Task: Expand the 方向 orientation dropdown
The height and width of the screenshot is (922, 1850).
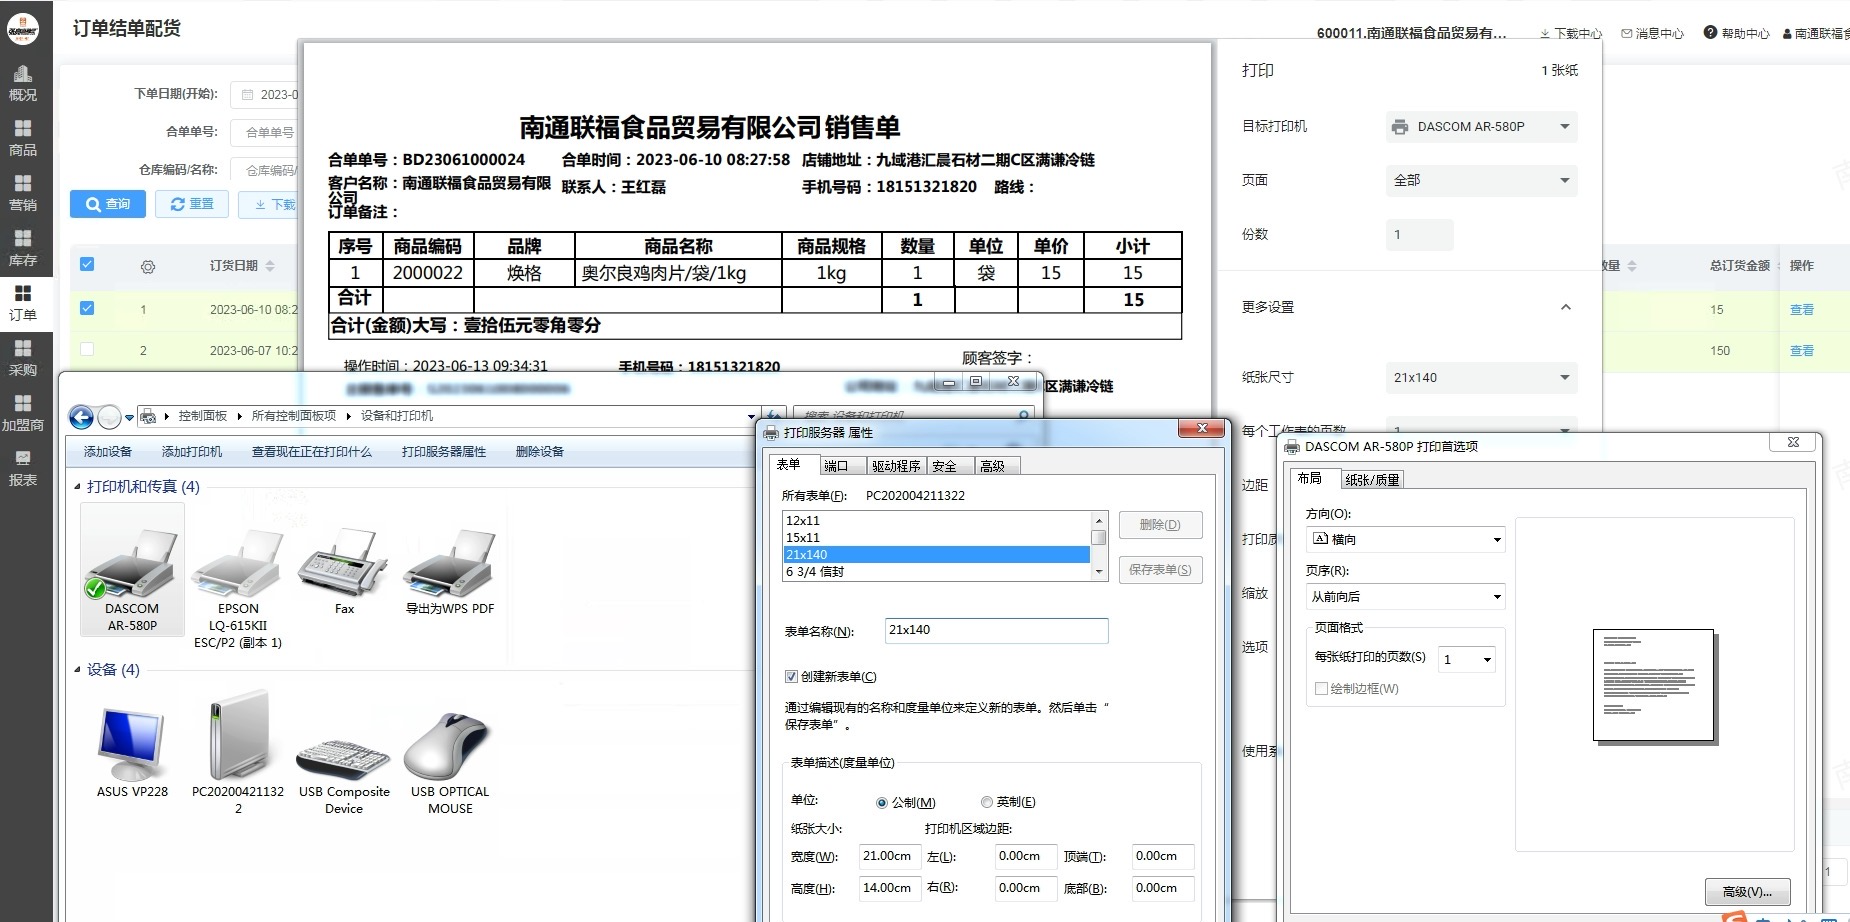Action: coord(1405,540)
